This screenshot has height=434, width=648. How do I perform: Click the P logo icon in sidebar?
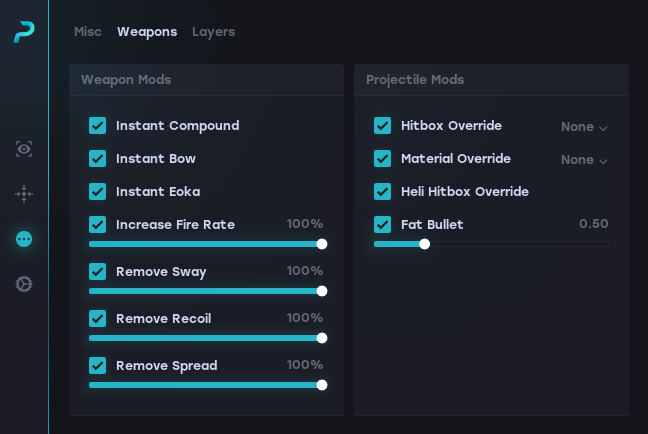(x=24, y=32)
